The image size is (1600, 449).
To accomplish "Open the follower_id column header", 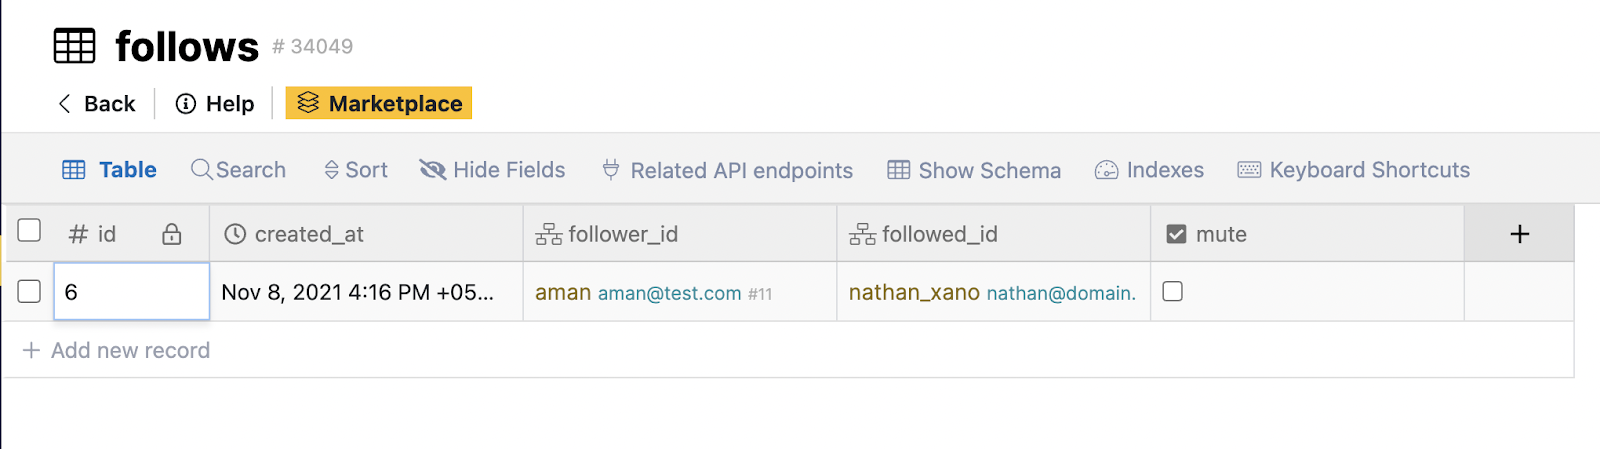I will pyautogui.click(x=622, y=234).
